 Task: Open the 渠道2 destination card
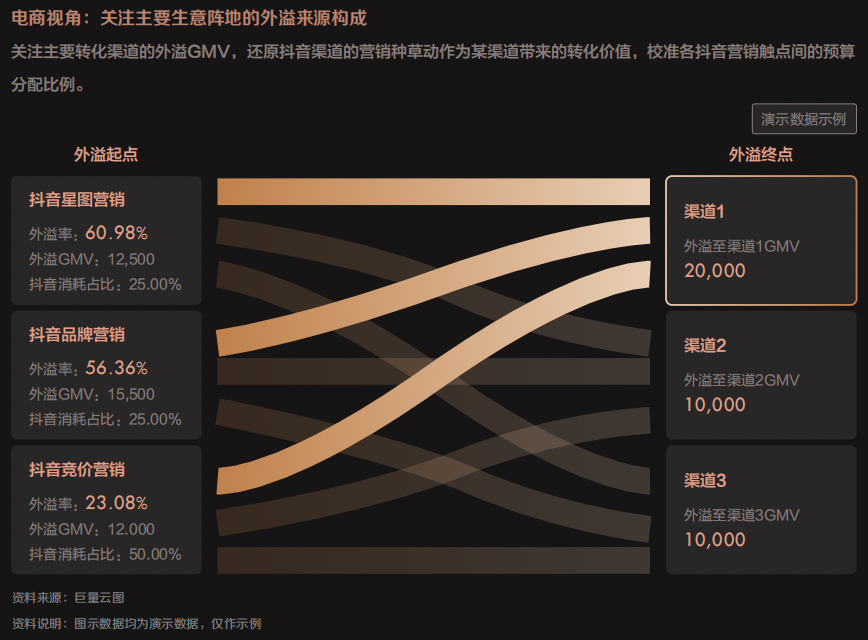[x=761, y=375]
